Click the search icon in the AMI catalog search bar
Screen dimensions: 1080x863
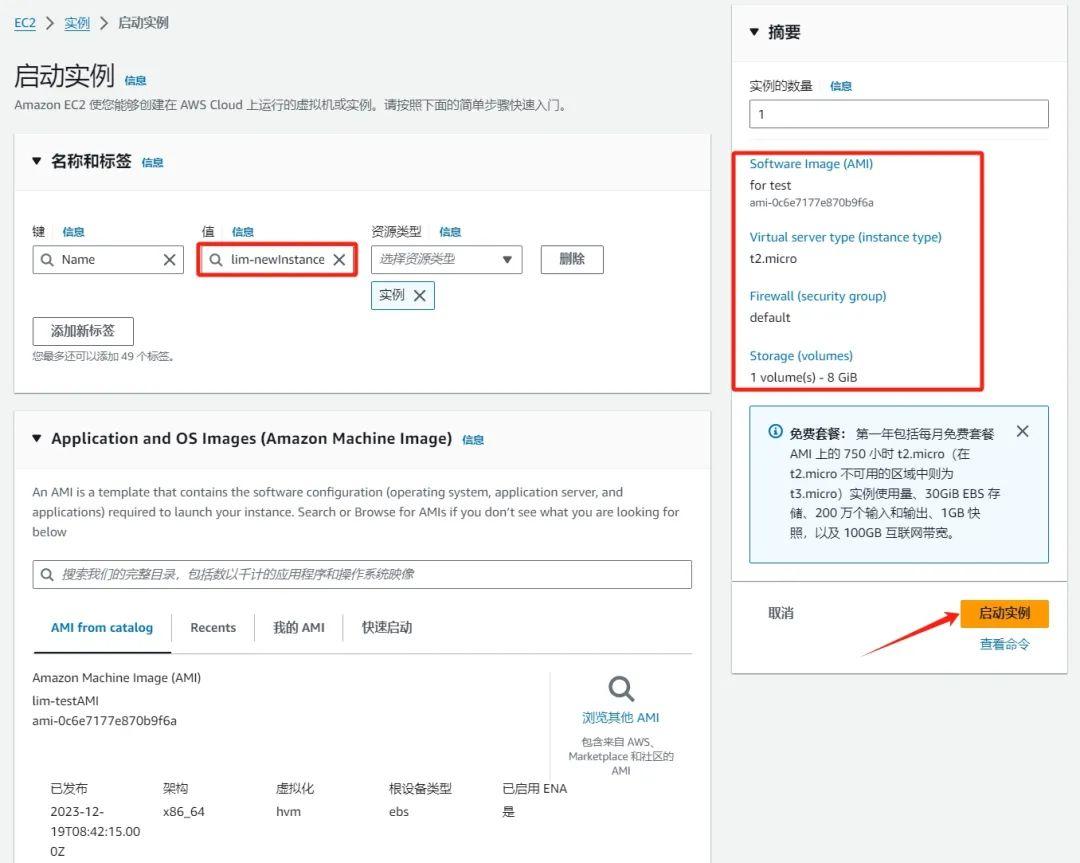(x=48, y=574)
